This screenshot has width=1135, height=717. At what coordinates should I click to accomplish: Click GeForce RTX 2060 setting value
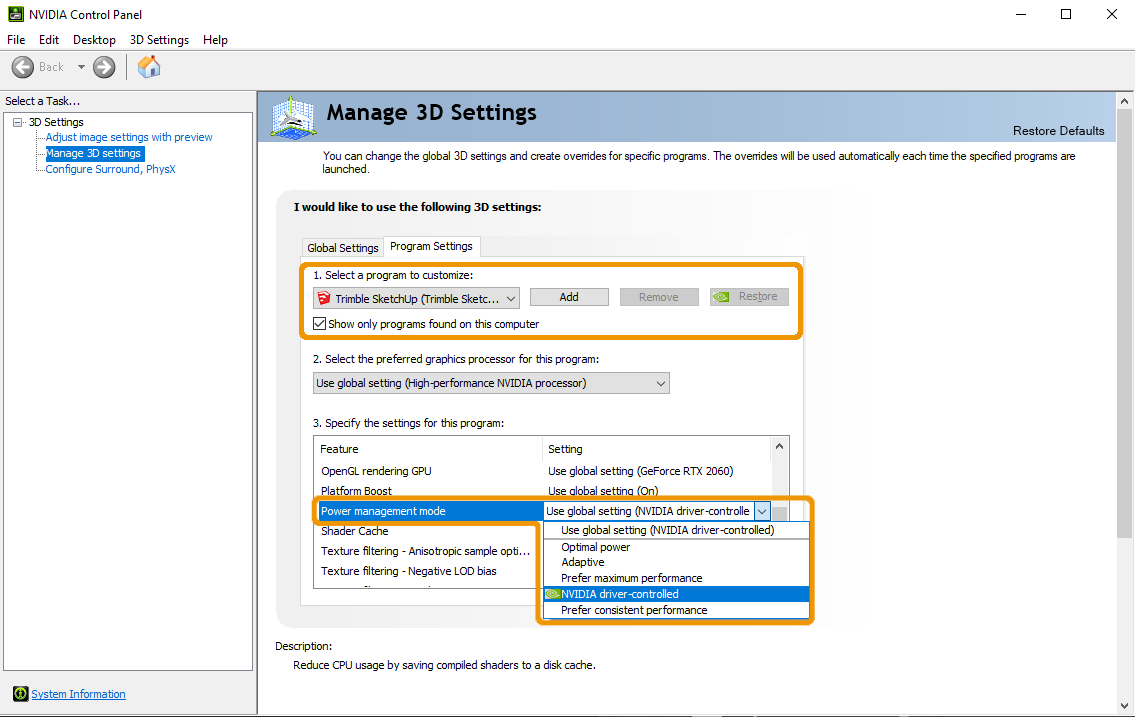coord(641,471)
